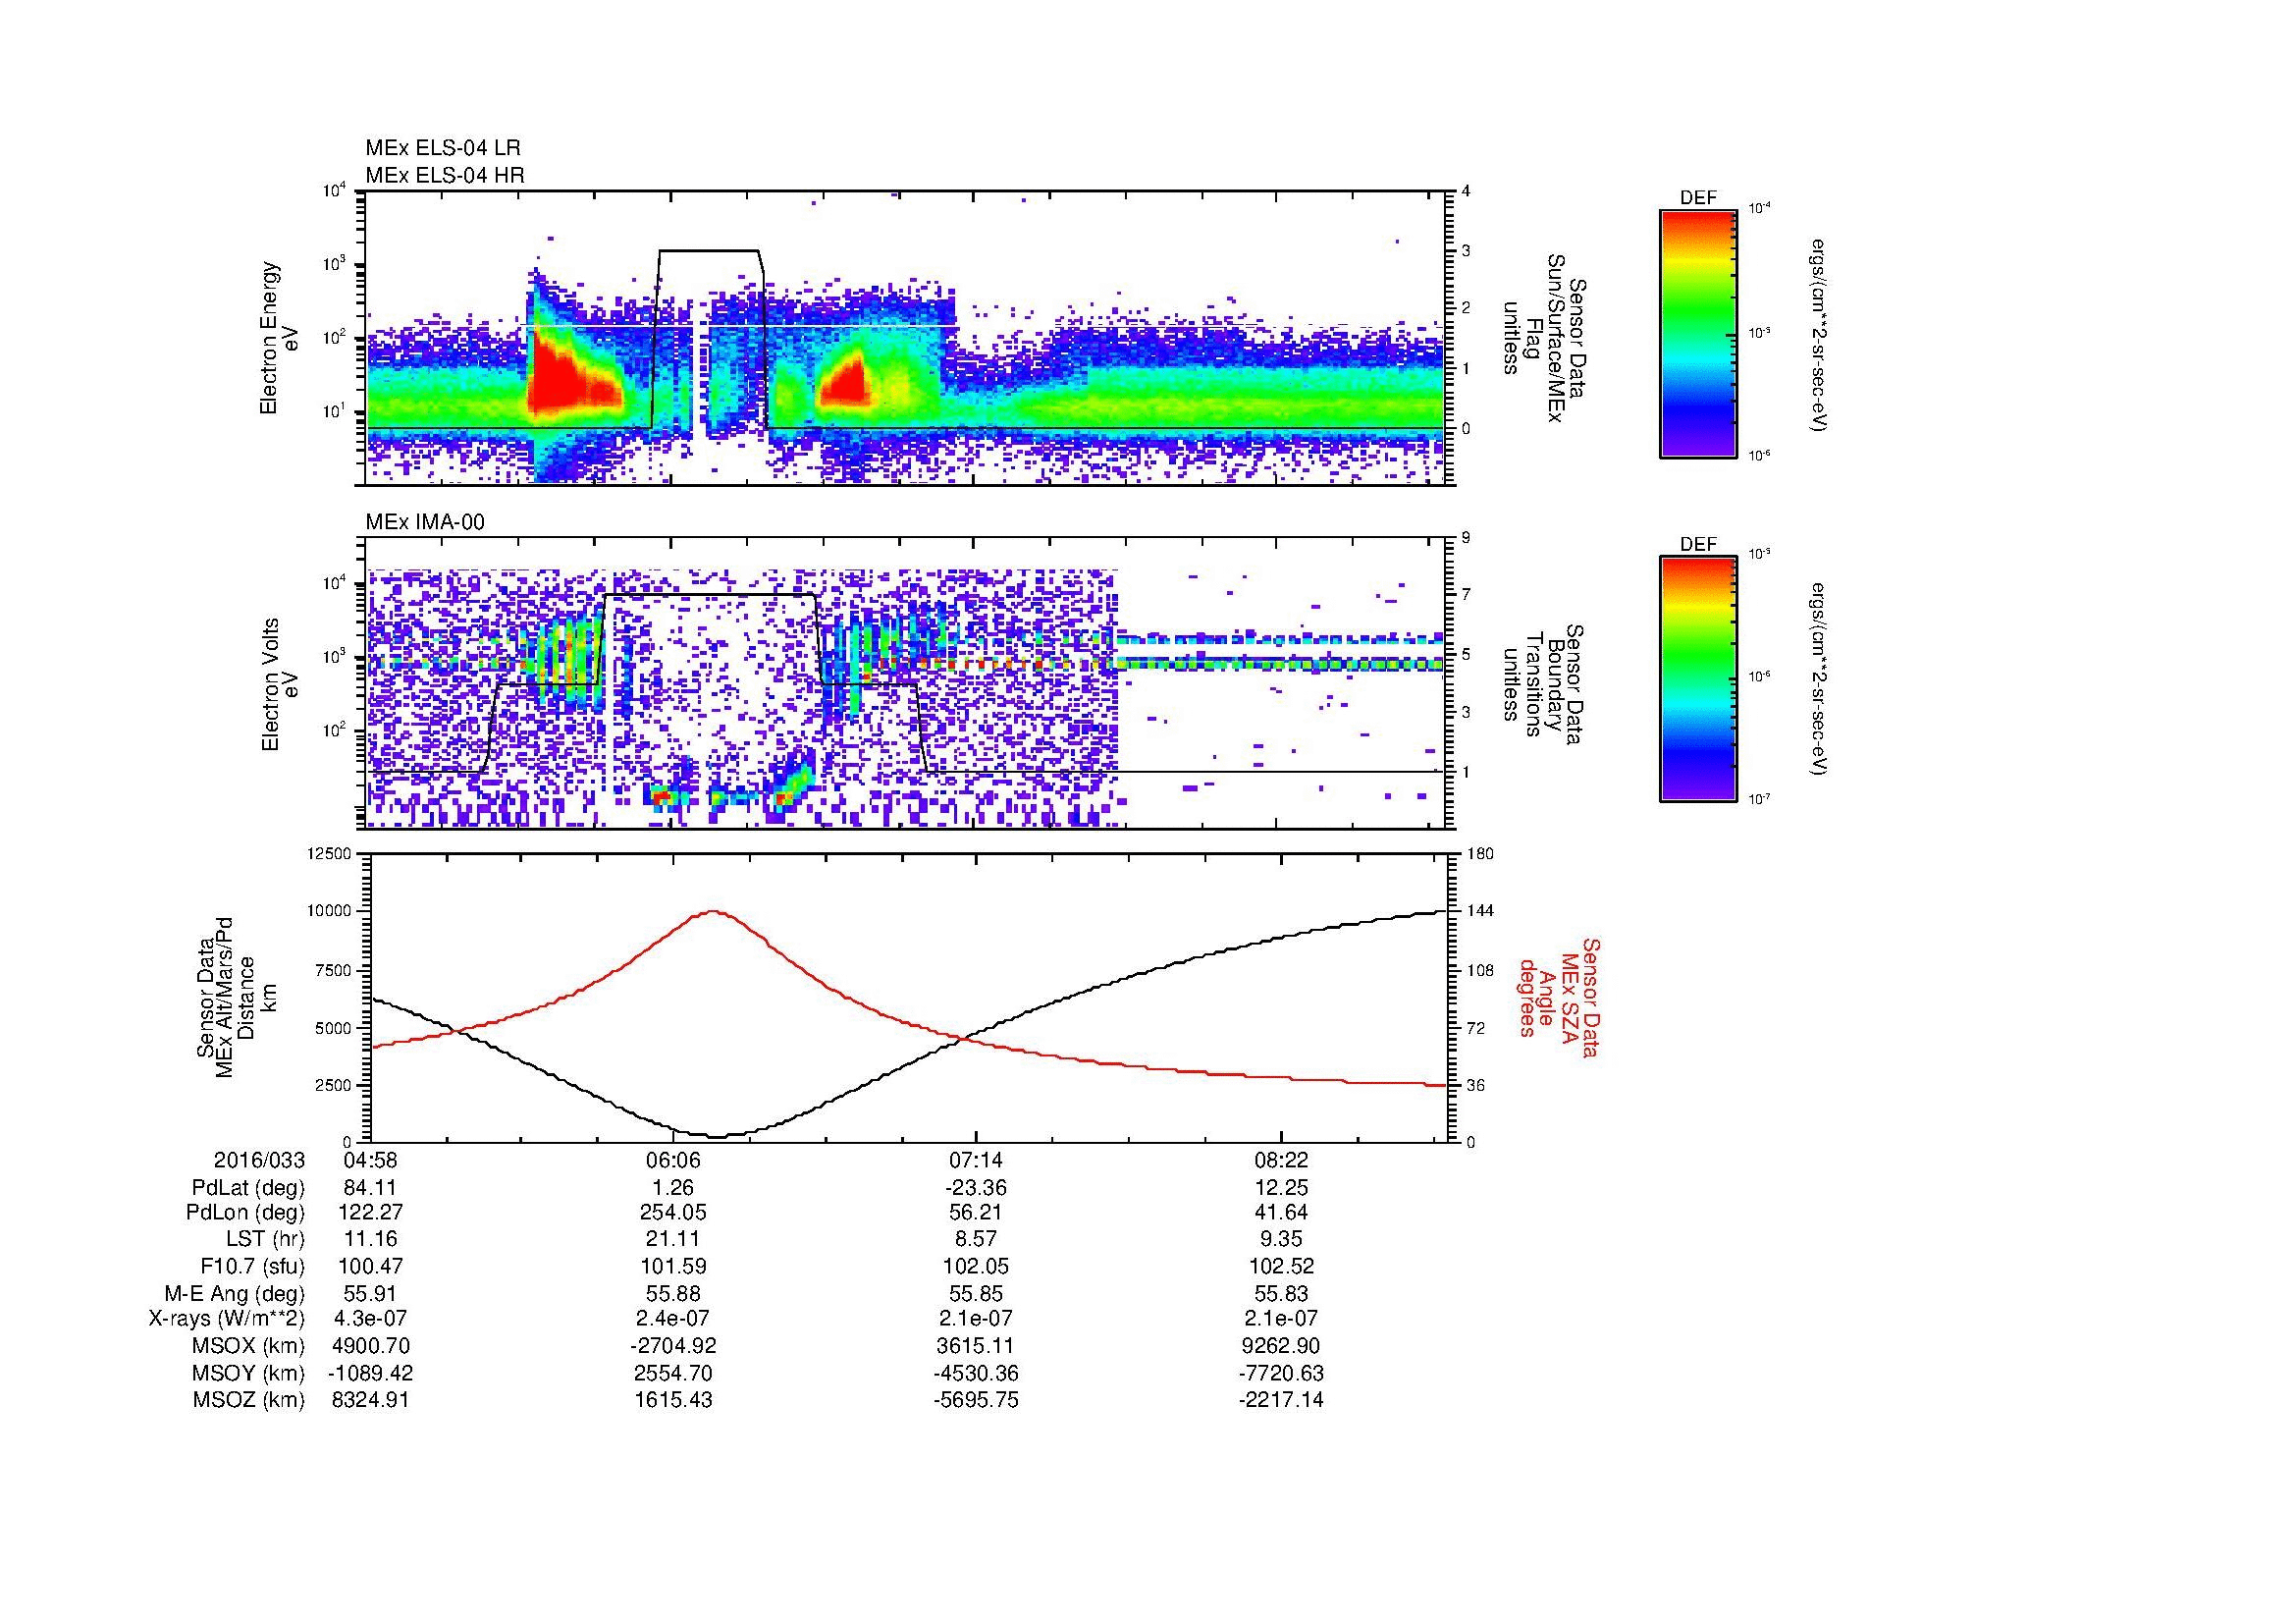Click the X-rays value 4.3e-07
2296x1623 pixels.
371,1319
